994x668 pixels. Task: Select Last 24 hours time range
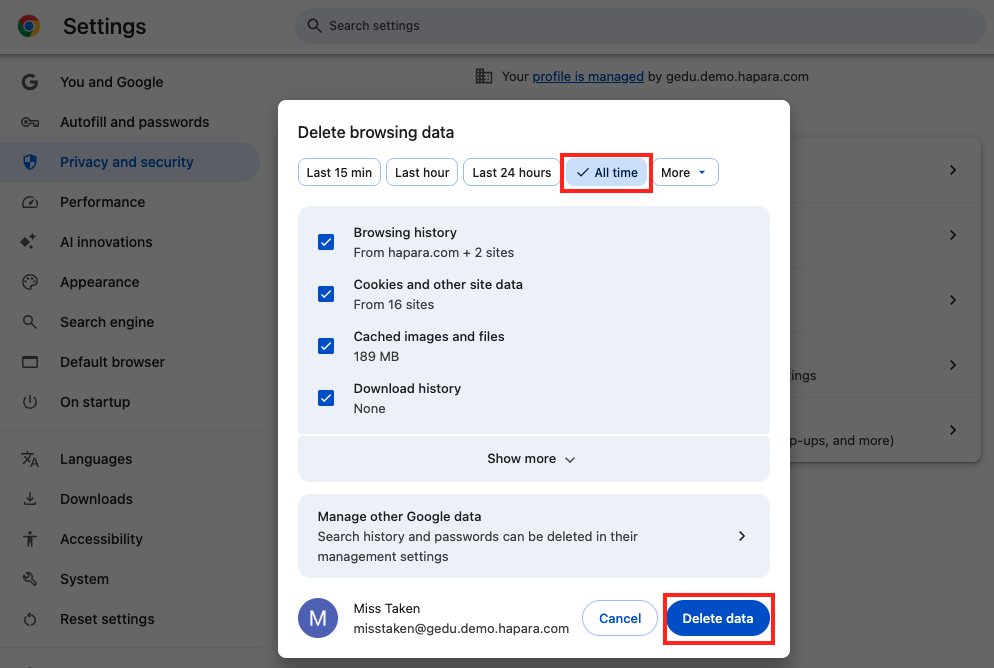tap(512, 172)
